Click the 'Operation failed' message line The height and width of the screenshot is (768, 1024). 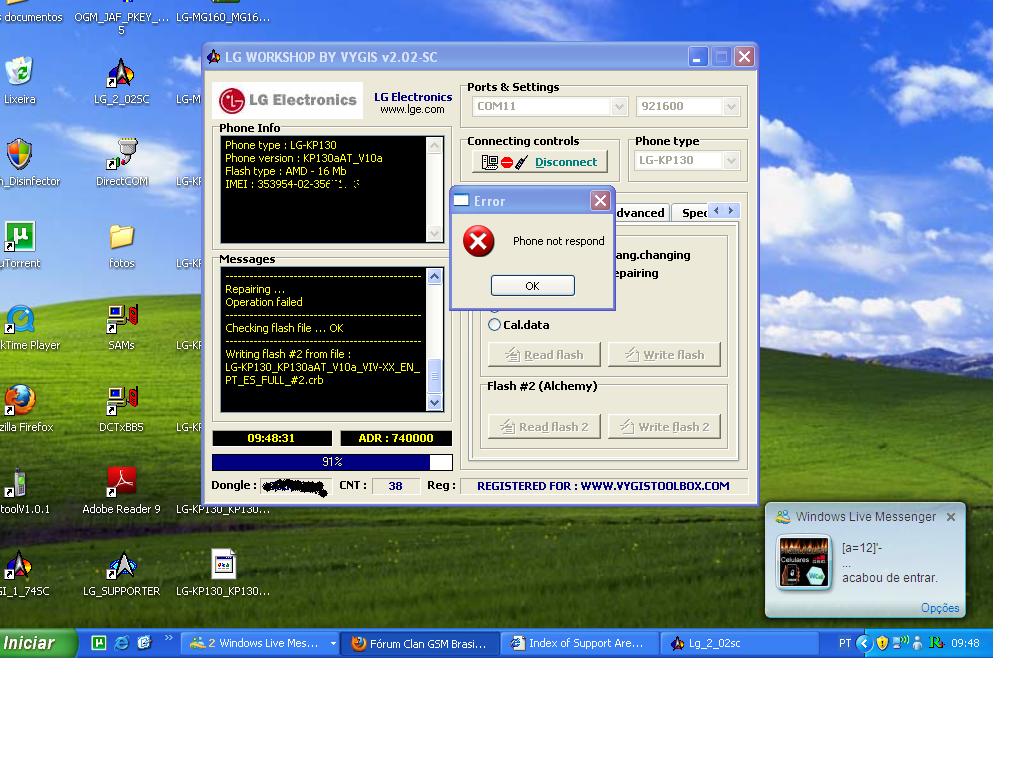click(264, 302)
